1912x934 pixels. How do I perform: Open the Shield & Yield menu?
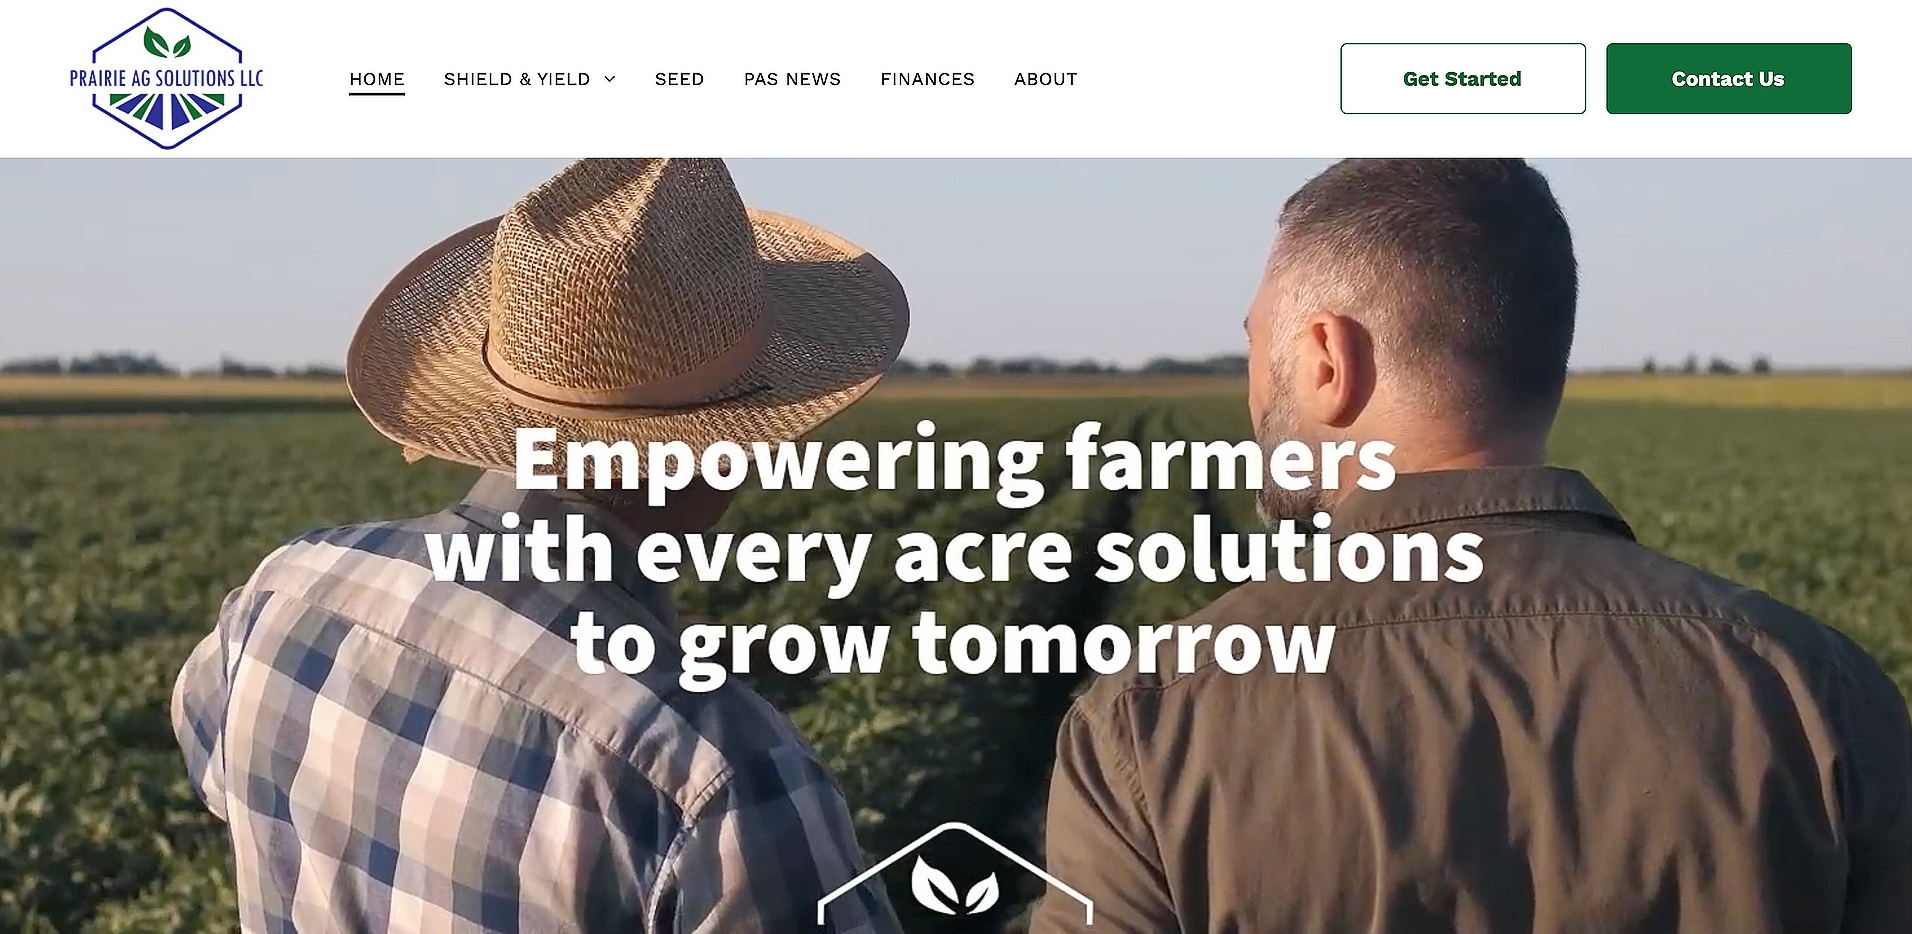pyautogui.click(x=517, y=79)
